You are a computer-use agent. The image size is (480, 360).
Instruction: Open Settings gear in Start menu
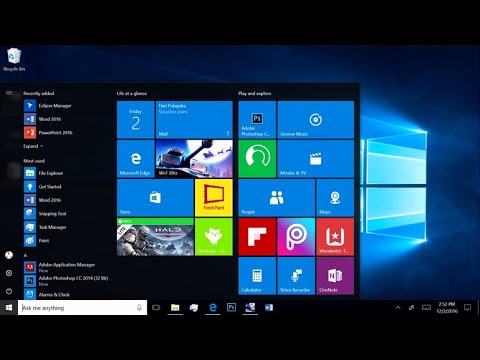(9, 273)
